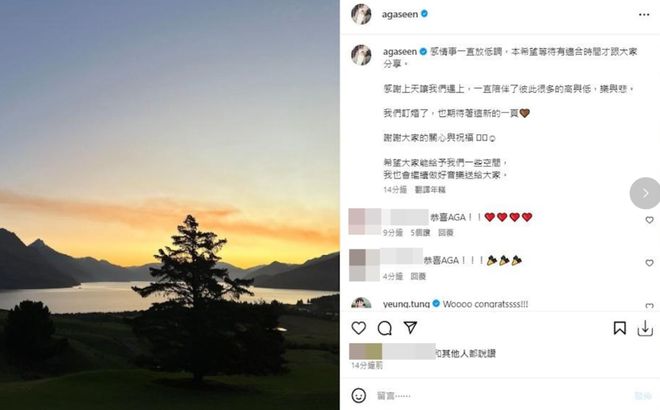View 5 likes on first comment
The image size is (660, 410).
click(x=420, y=233)
